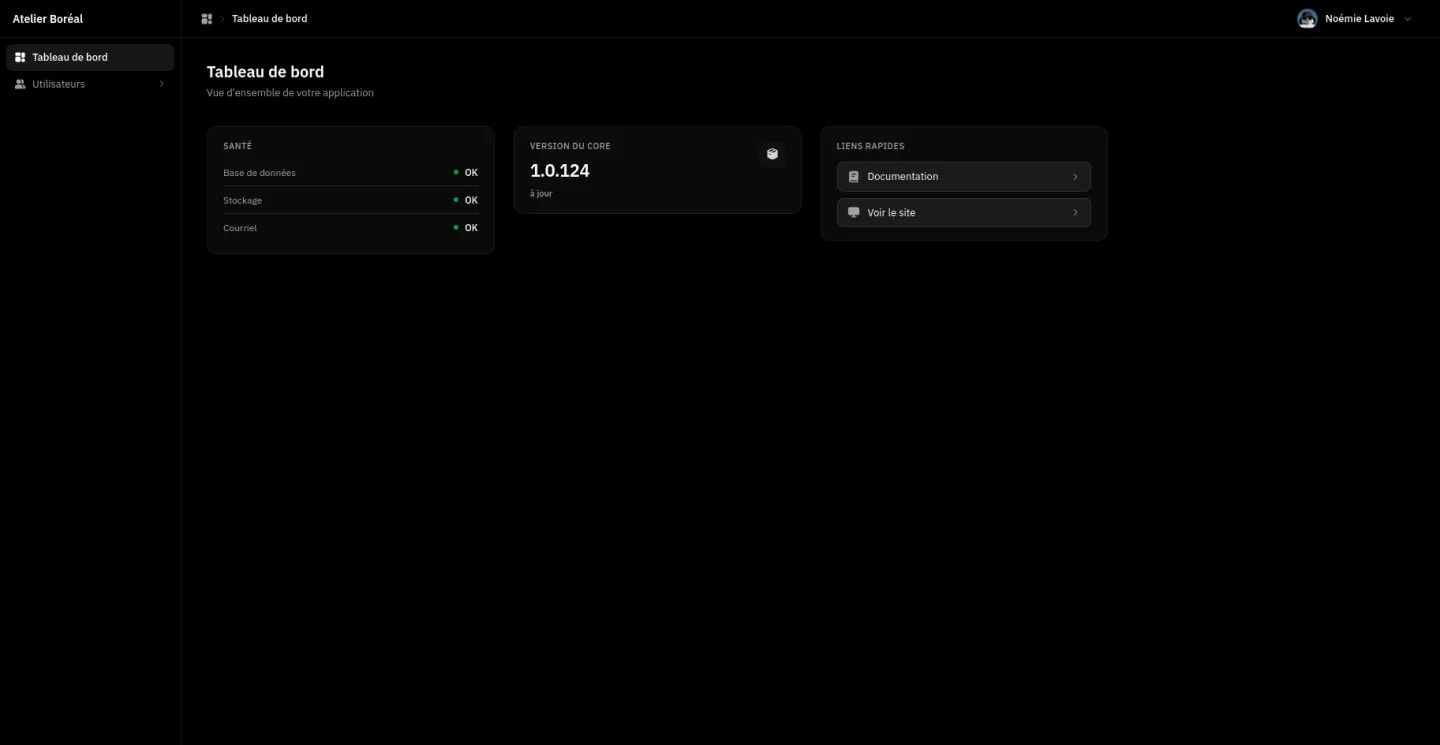Click the chevron on Voir le site
This screenshot has width=1440, height=745.
(x=1075, y=212)
